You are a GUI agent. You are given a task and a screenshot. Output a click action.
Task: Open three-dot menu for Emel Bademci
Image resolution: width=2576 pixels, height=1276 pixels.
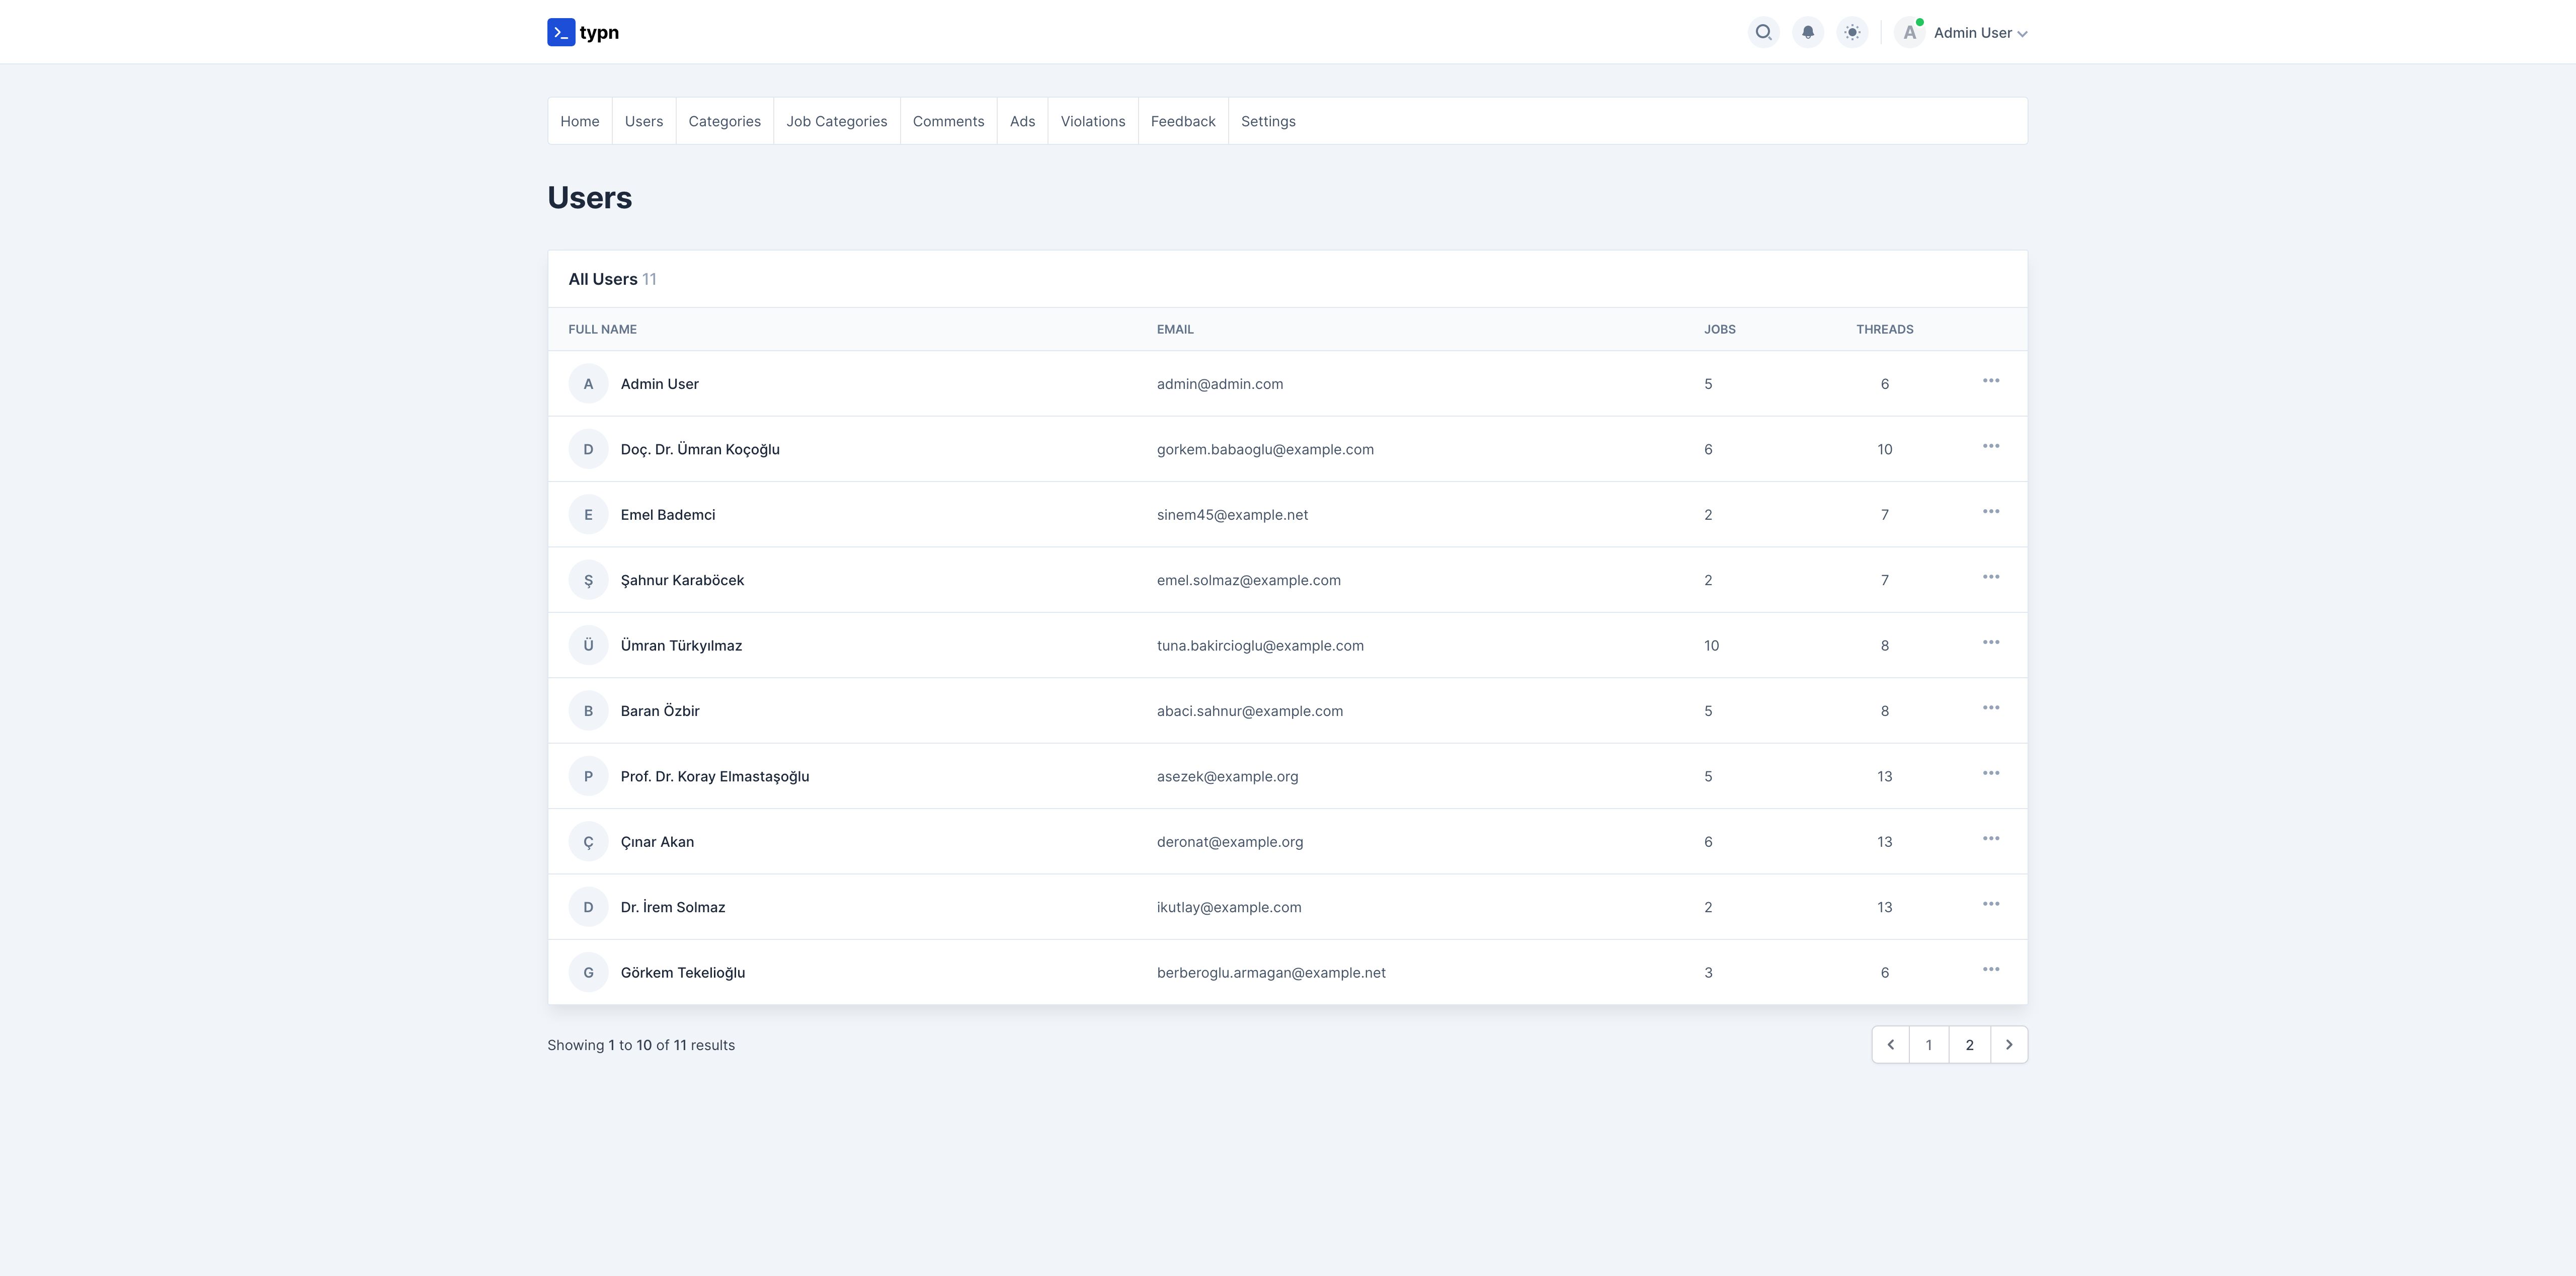[1990, 512]
